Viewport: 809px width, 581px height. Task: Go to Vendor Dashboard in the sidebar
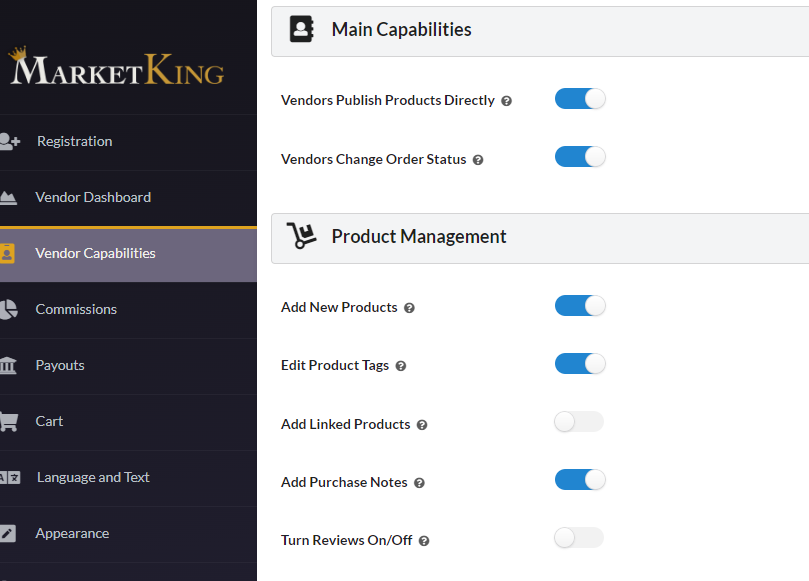[x=128, y=198]
